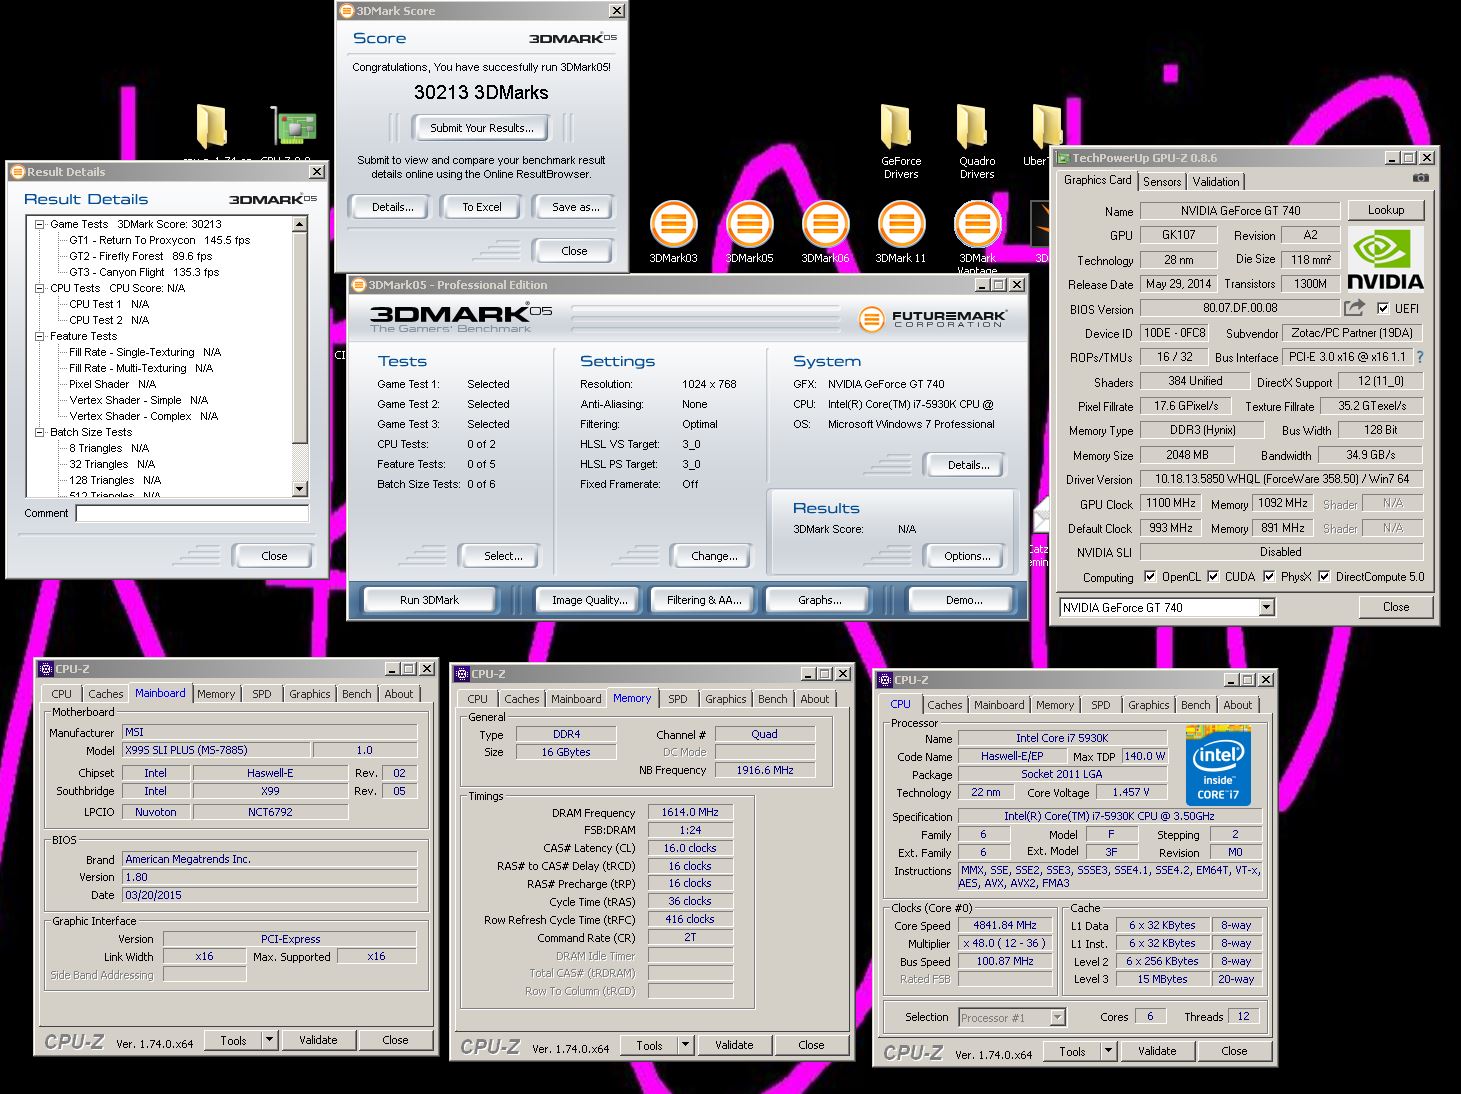Toggle the DirectCompute 5.0 checkbox
The width and height of the screenshot is (1461, 1094).
[x=1324, y=577]
